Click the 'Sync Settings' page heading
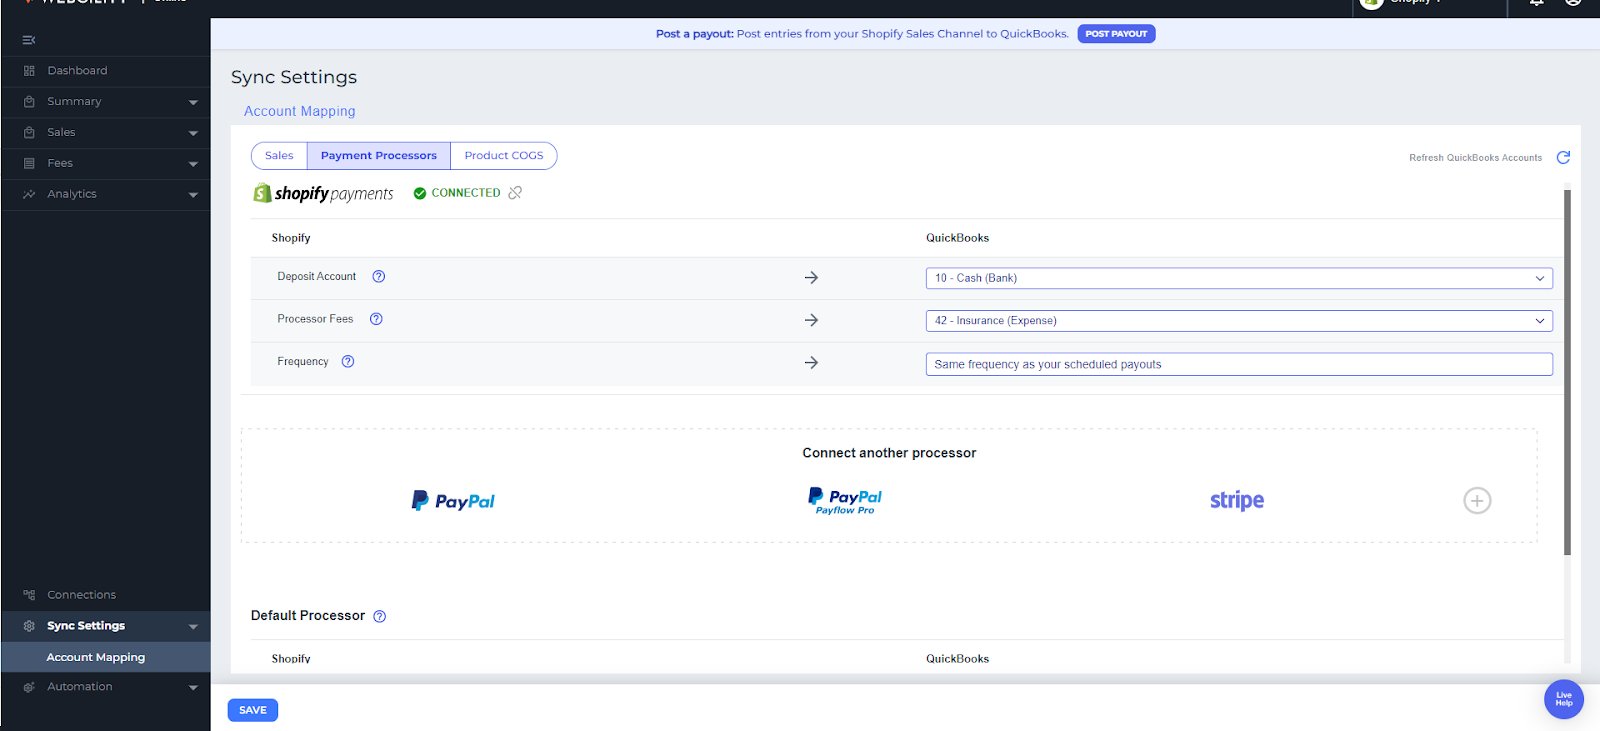 (294, 77)
